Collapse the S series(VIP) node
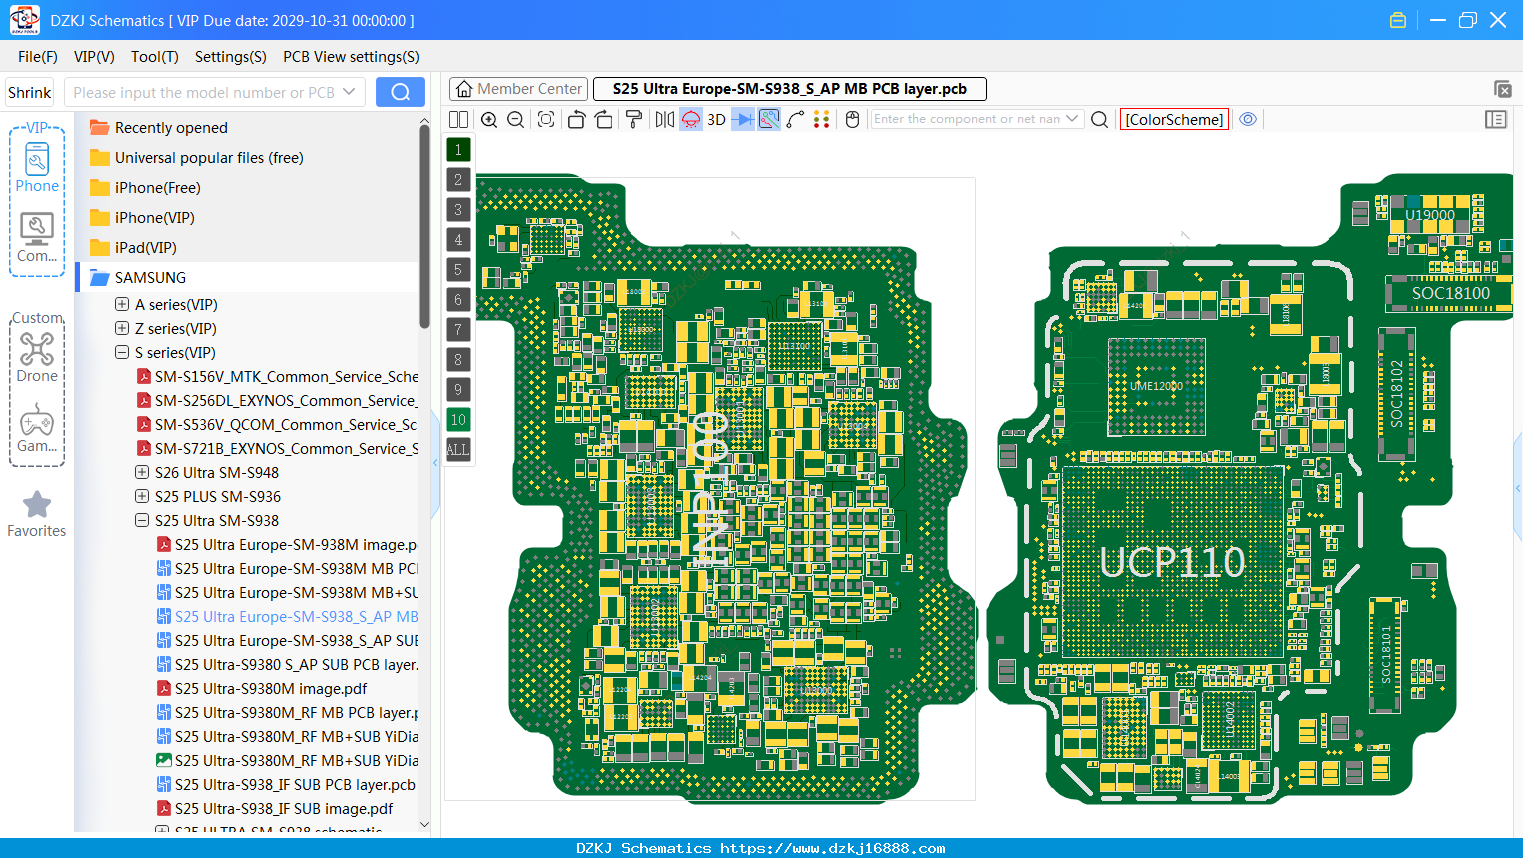Screen dimensions: 1523x858 pos(122,352)
